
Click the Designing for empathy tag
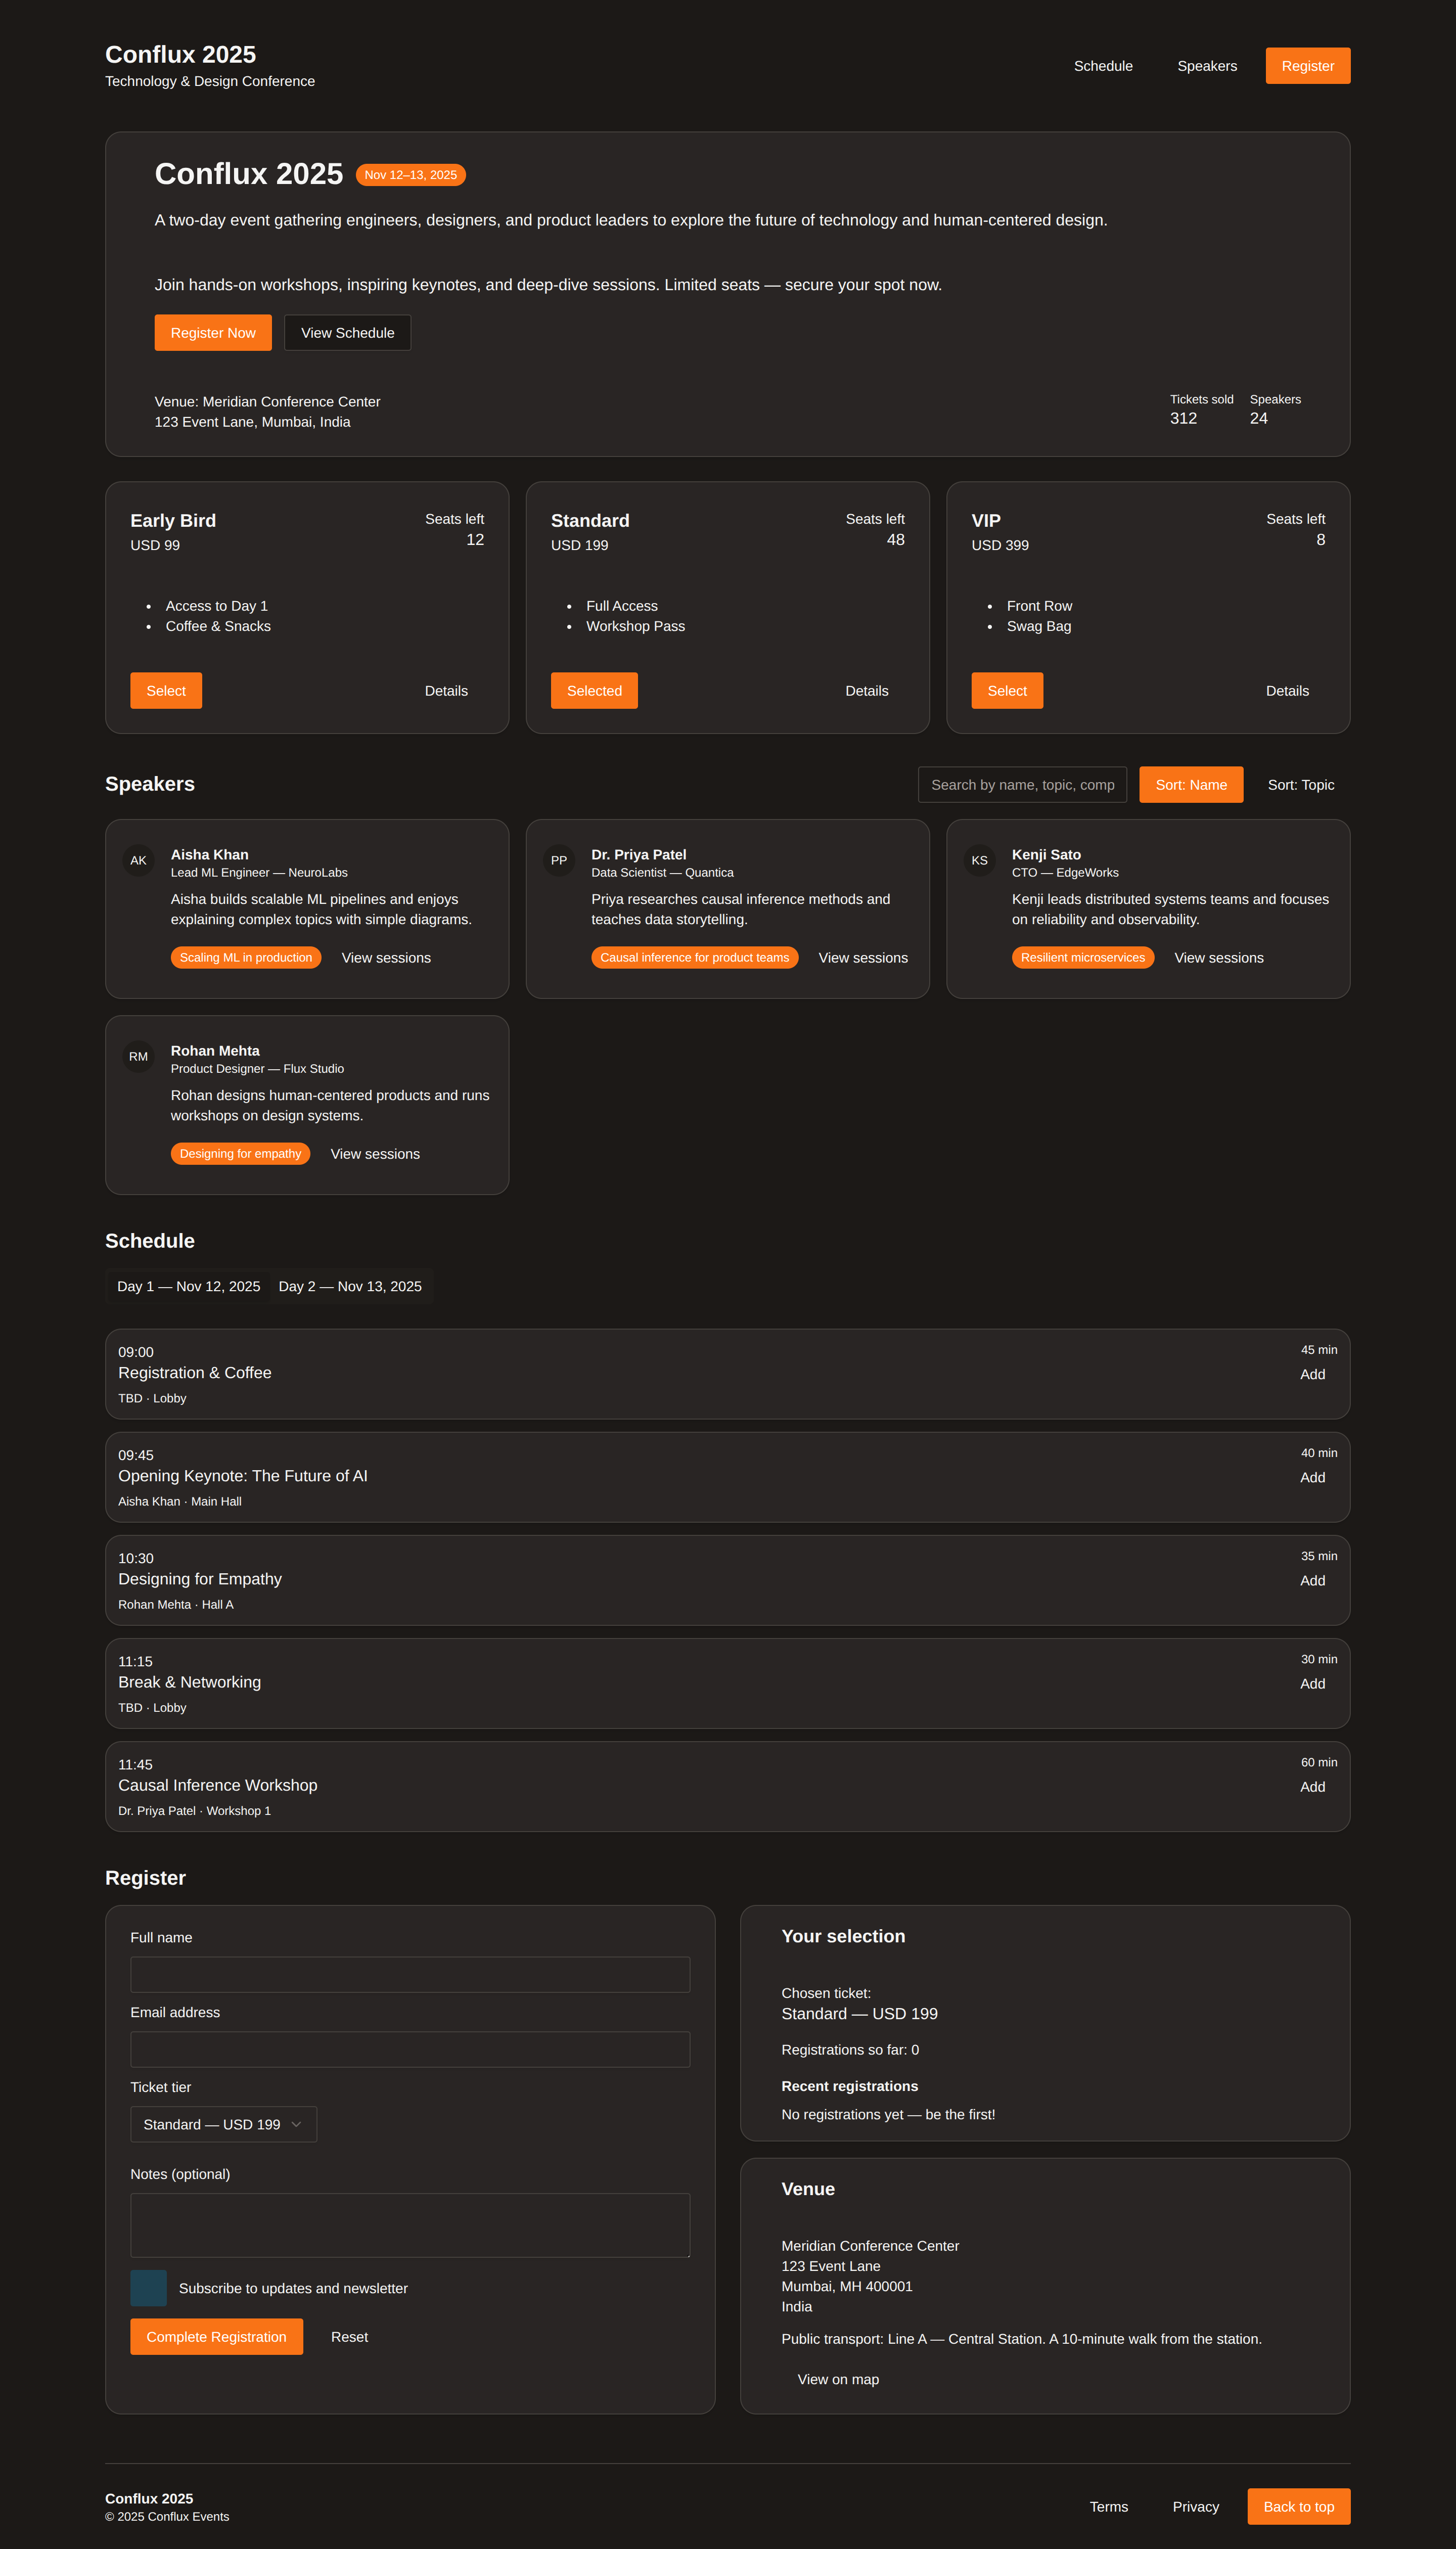pyautogui.click(x=240, y=1153)
